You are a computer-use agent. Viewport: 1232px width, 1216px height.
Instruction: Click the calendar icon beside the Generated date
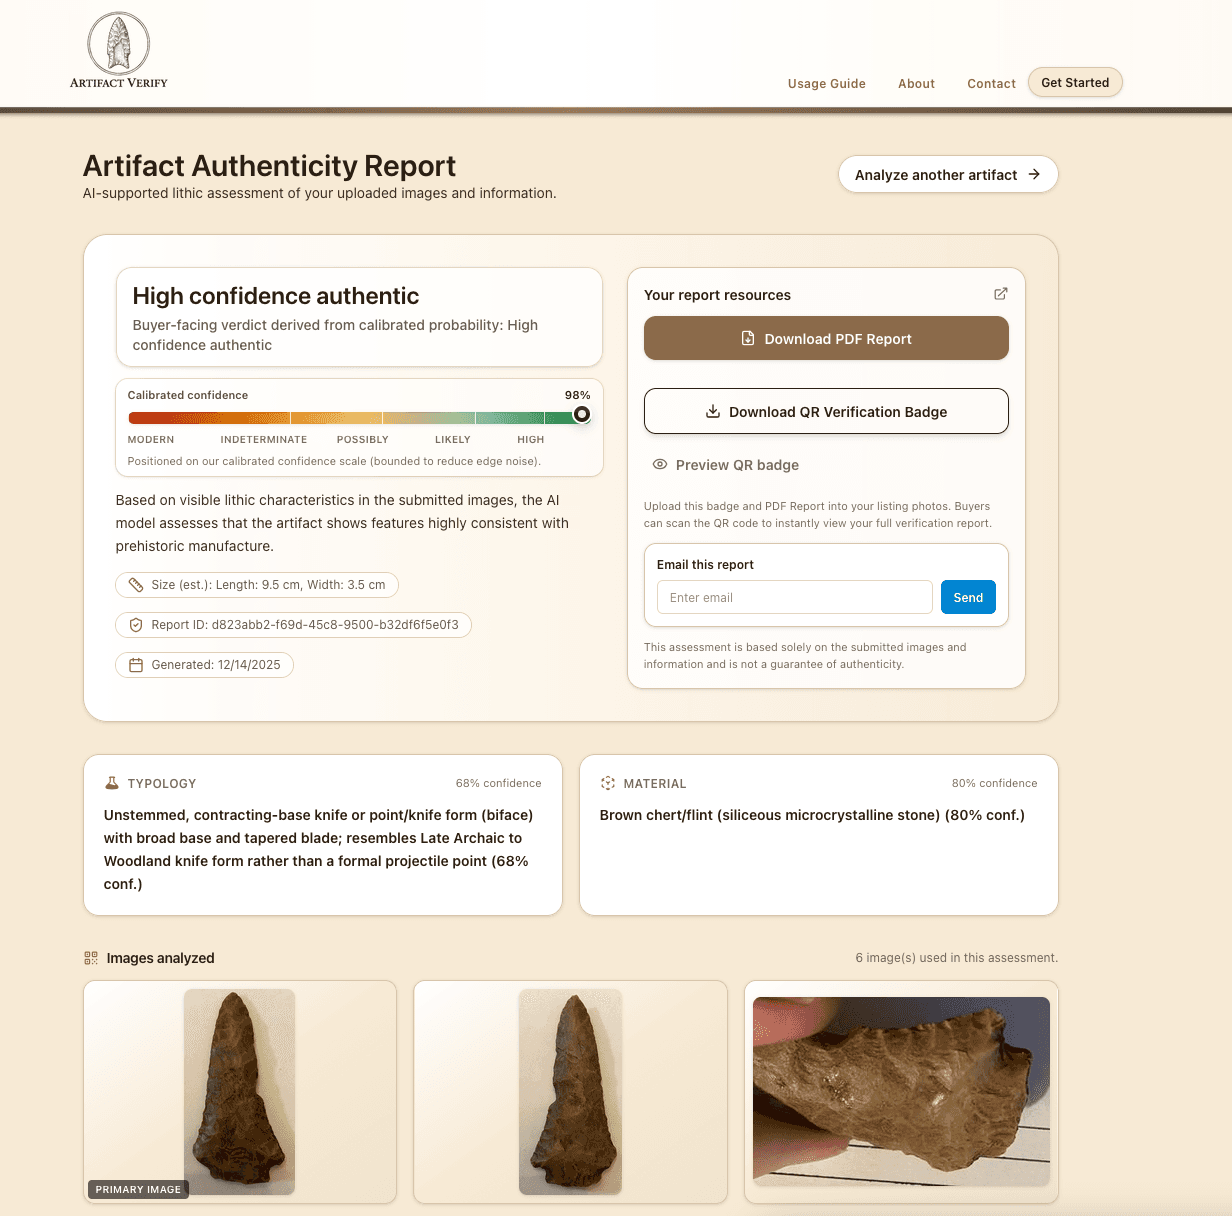pyautogui.click(x=135, y=664)
